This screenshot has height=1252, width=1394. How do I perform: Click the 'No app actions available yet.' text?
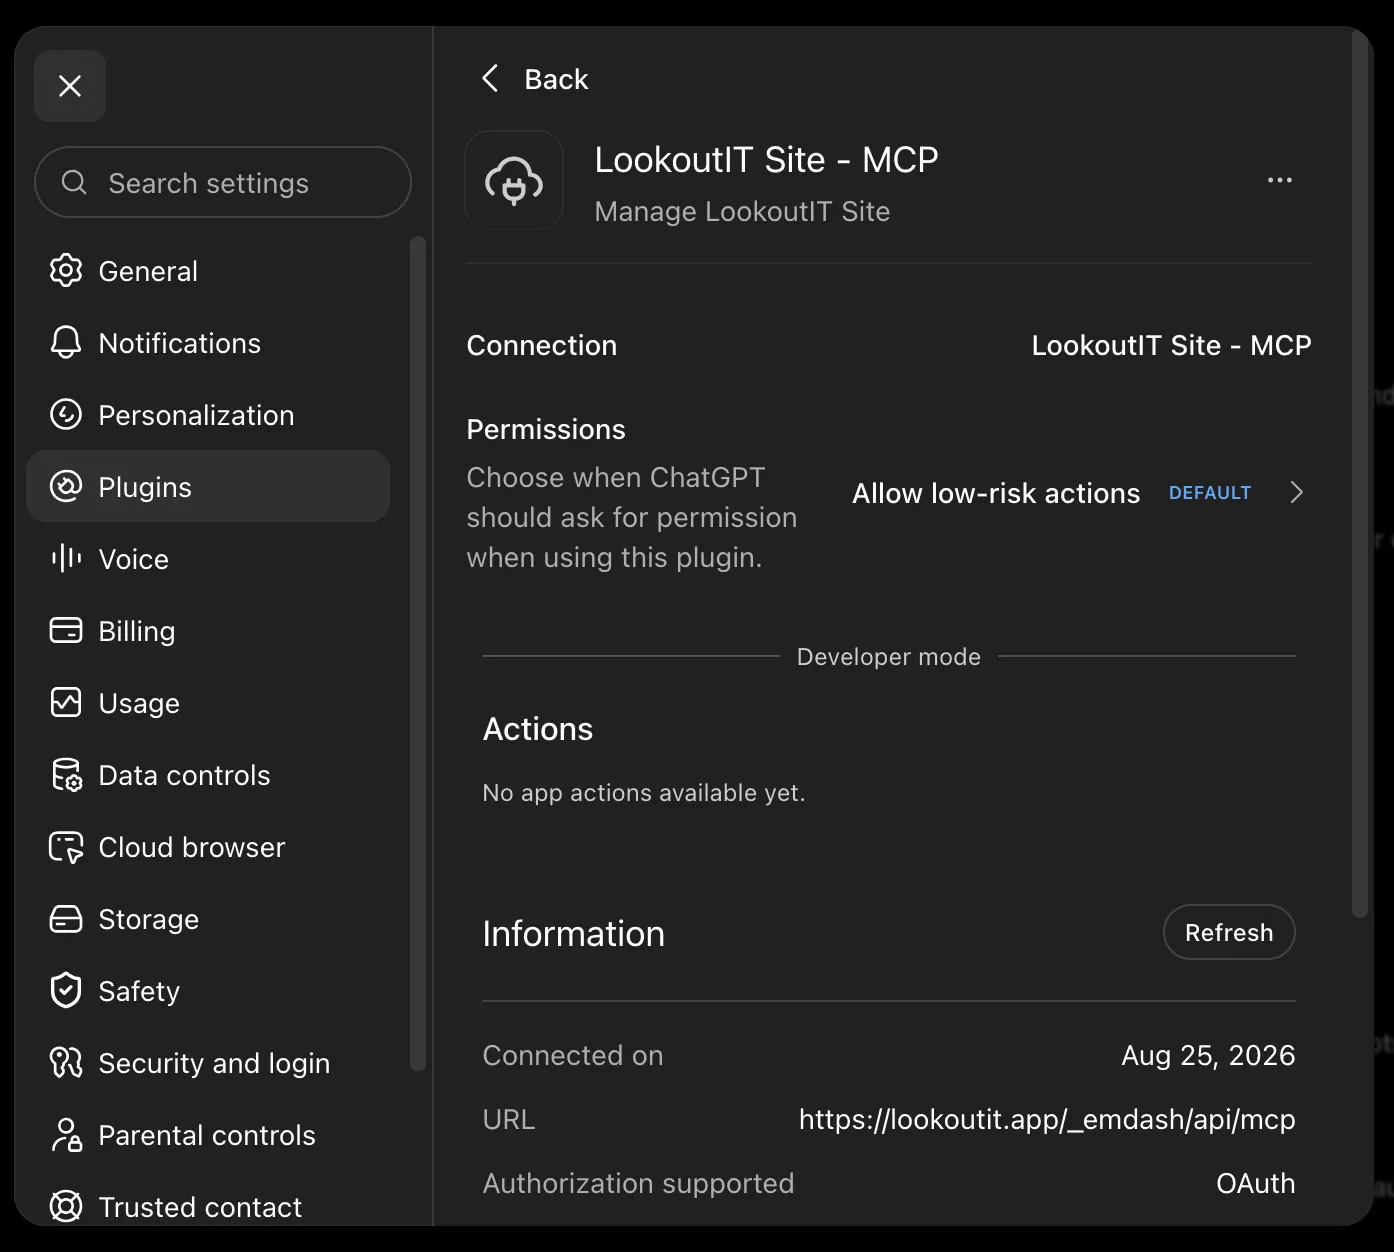[x=644, y=793]
